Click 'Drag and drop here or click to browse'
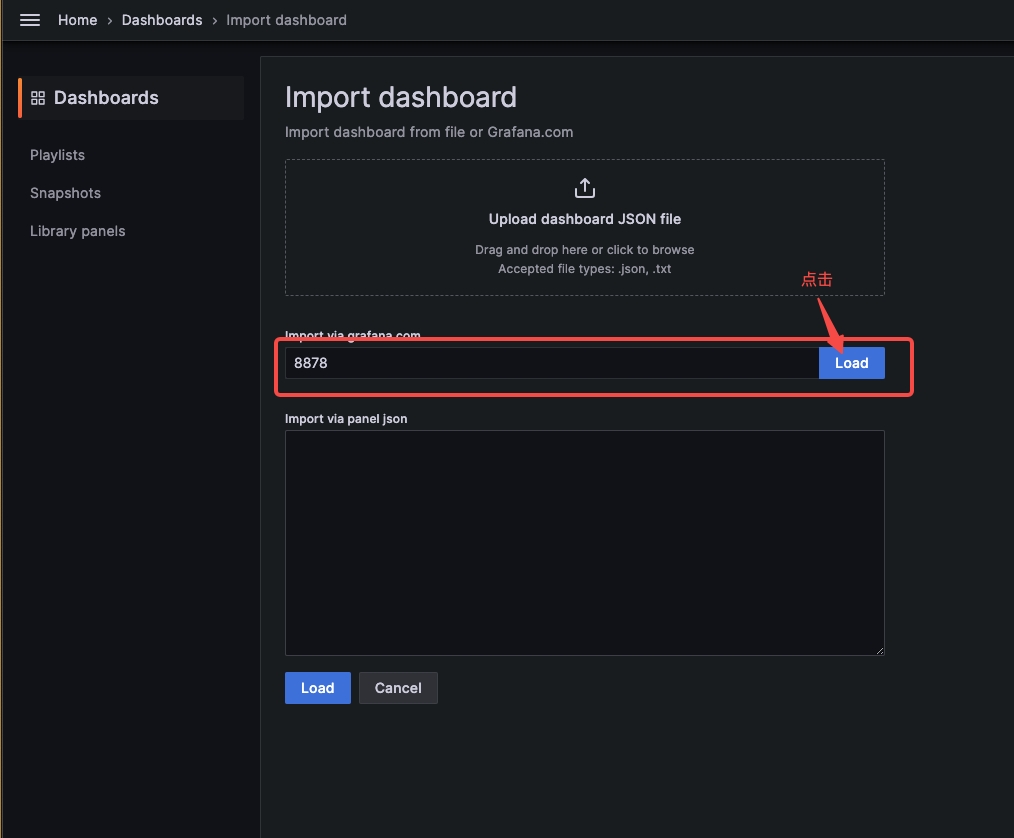 point(585,250)
